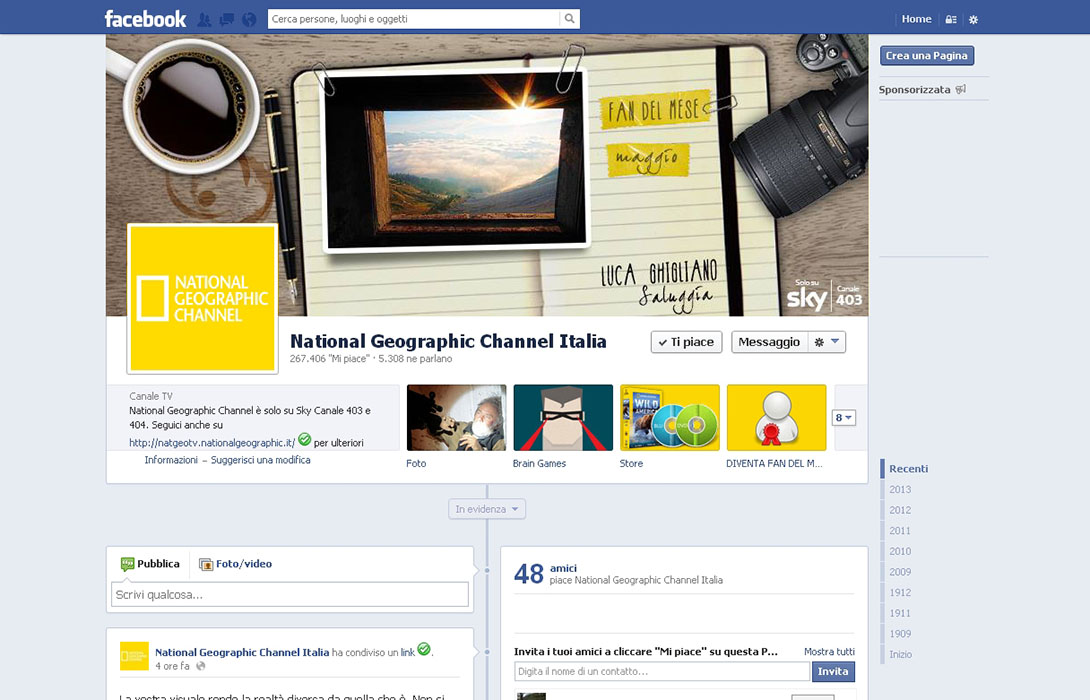1090x700 pixels.
Task: Click the 4 ore fa timestamp
Action: coord(172,666)
